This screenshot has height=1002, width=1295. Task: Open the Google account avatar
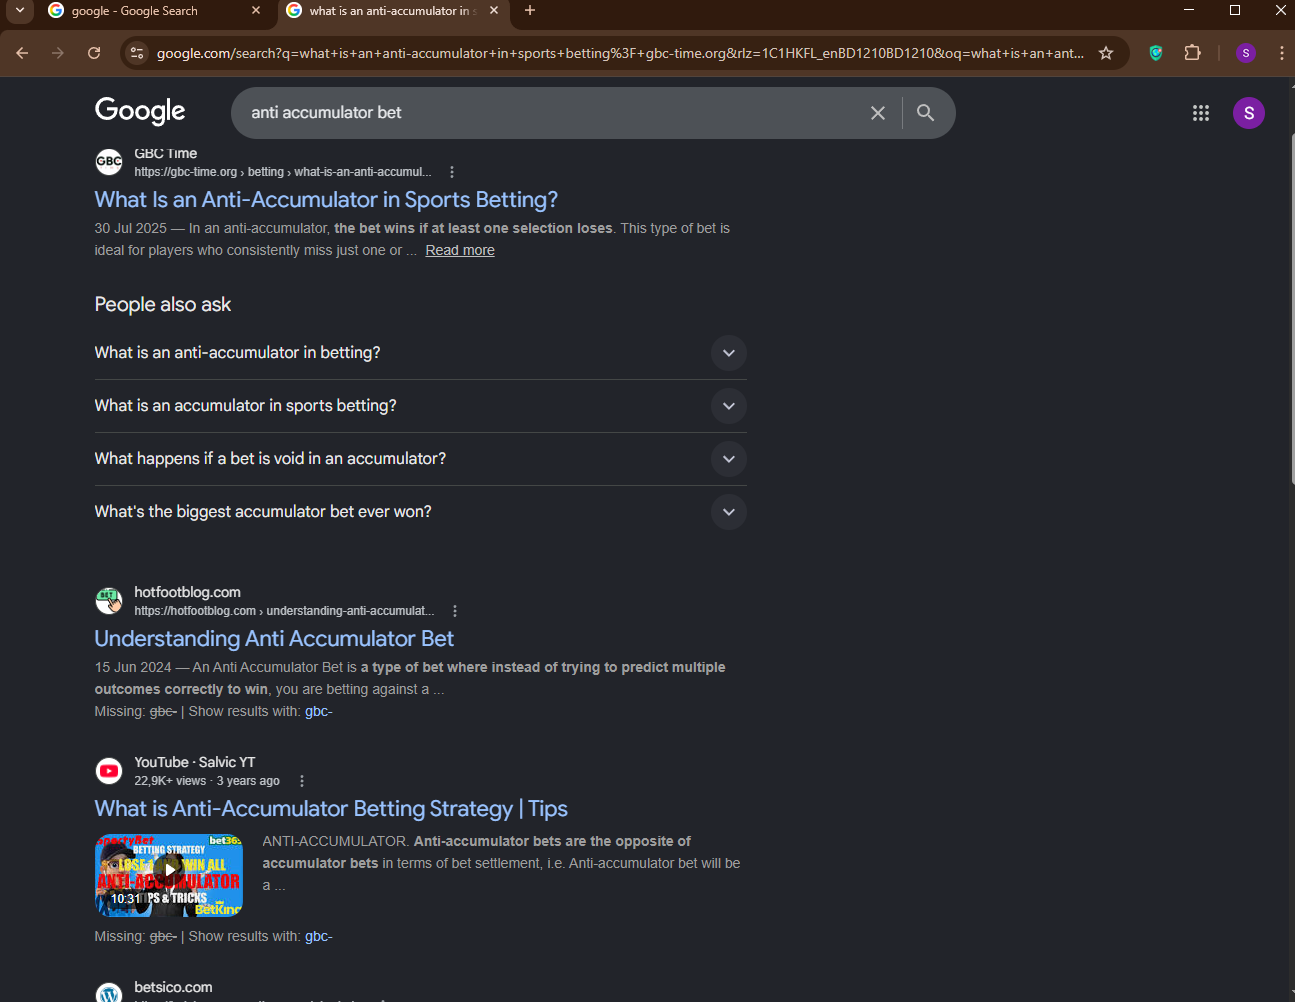(1249, 113)
